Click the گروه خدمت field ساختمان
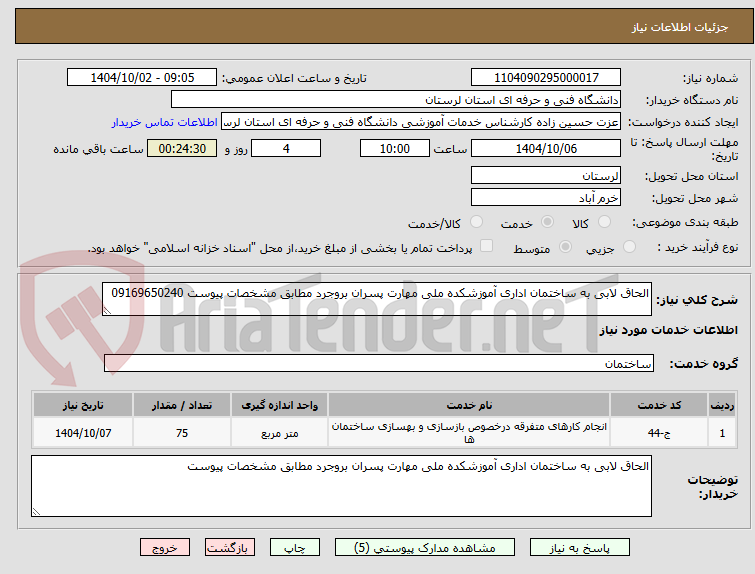 click(x=378, y=363)
